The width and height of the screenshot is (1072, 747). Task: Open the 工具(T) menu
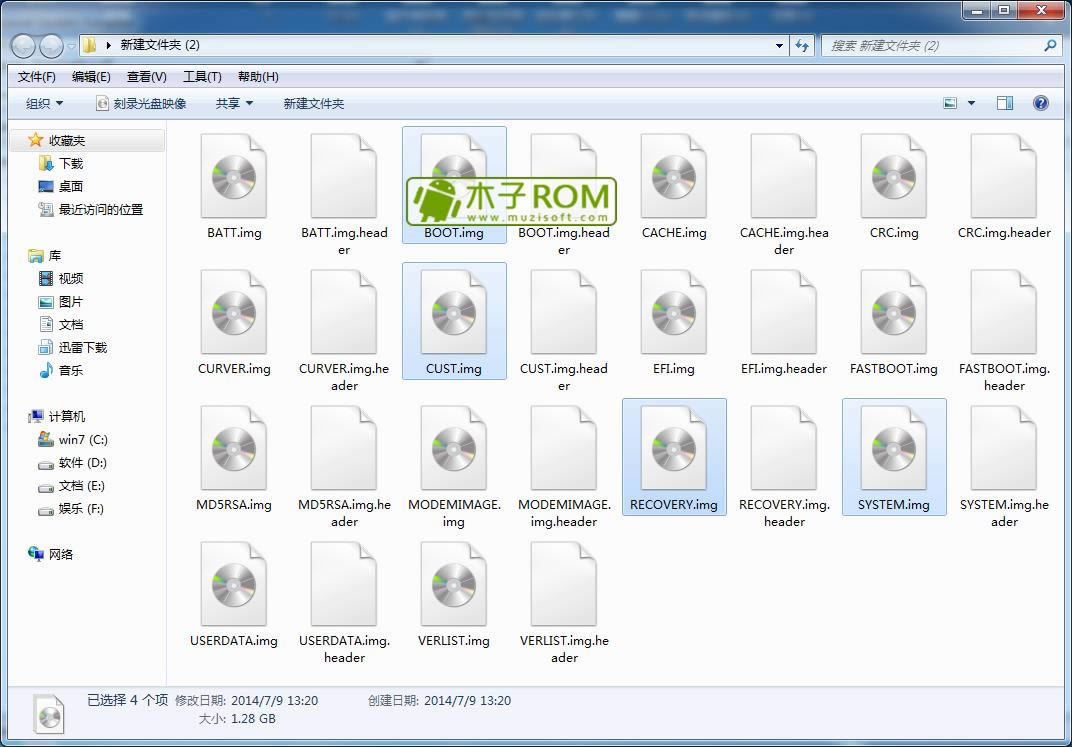pos(202,77)
